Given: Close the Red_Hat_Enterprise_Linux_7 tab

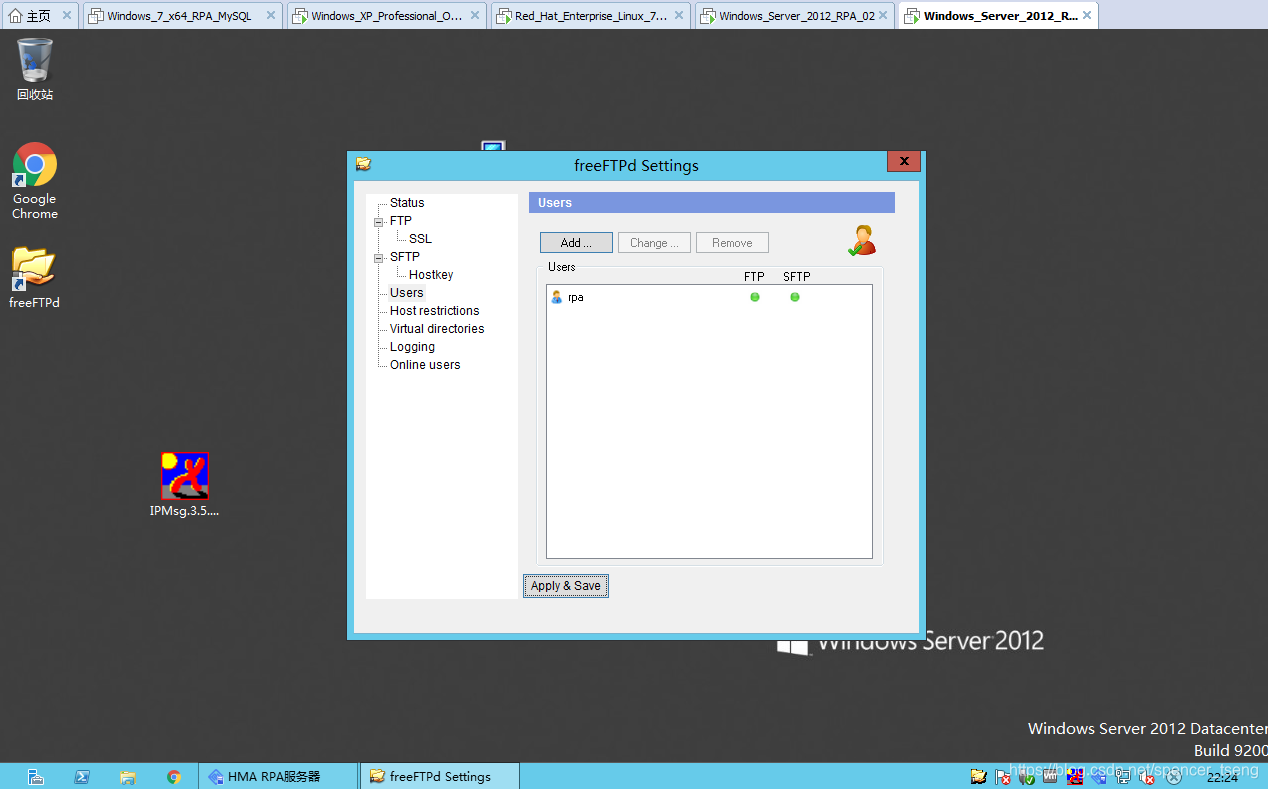Looking at the screenshot, I should pos(679,16).
